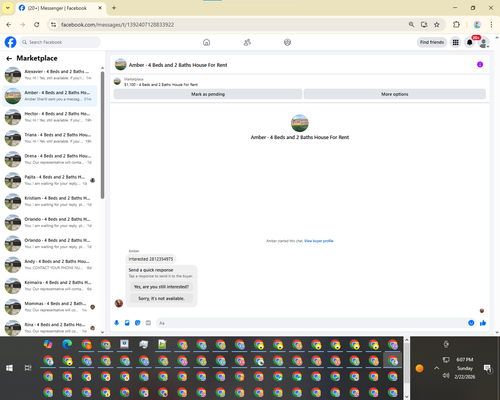Open the Chrome tab search dropdown
This screenshot has width=500, height=400.
[8, 8]
